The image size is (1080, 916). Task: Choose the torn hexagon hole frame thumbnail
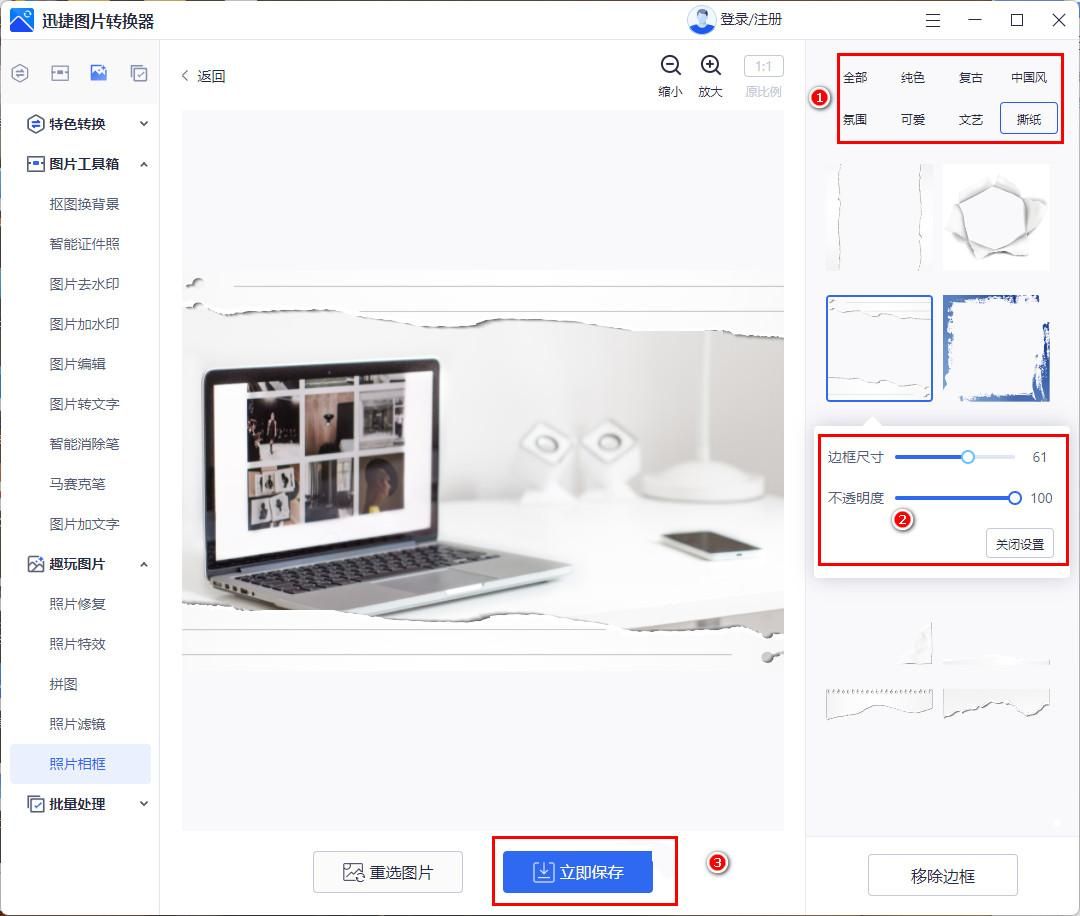click(996, 217)
